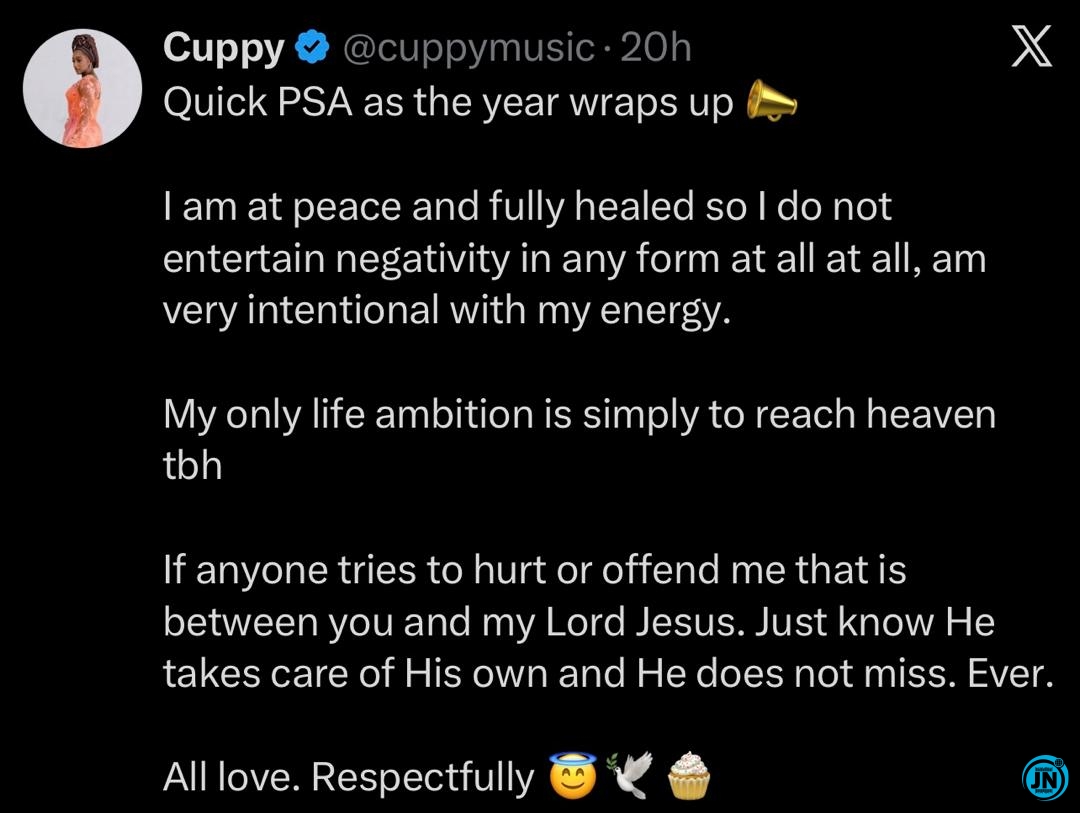Viewport: 1080px width, 813px height.
Task: Open the @cuppymusic handle link
Action: [469, 48]
